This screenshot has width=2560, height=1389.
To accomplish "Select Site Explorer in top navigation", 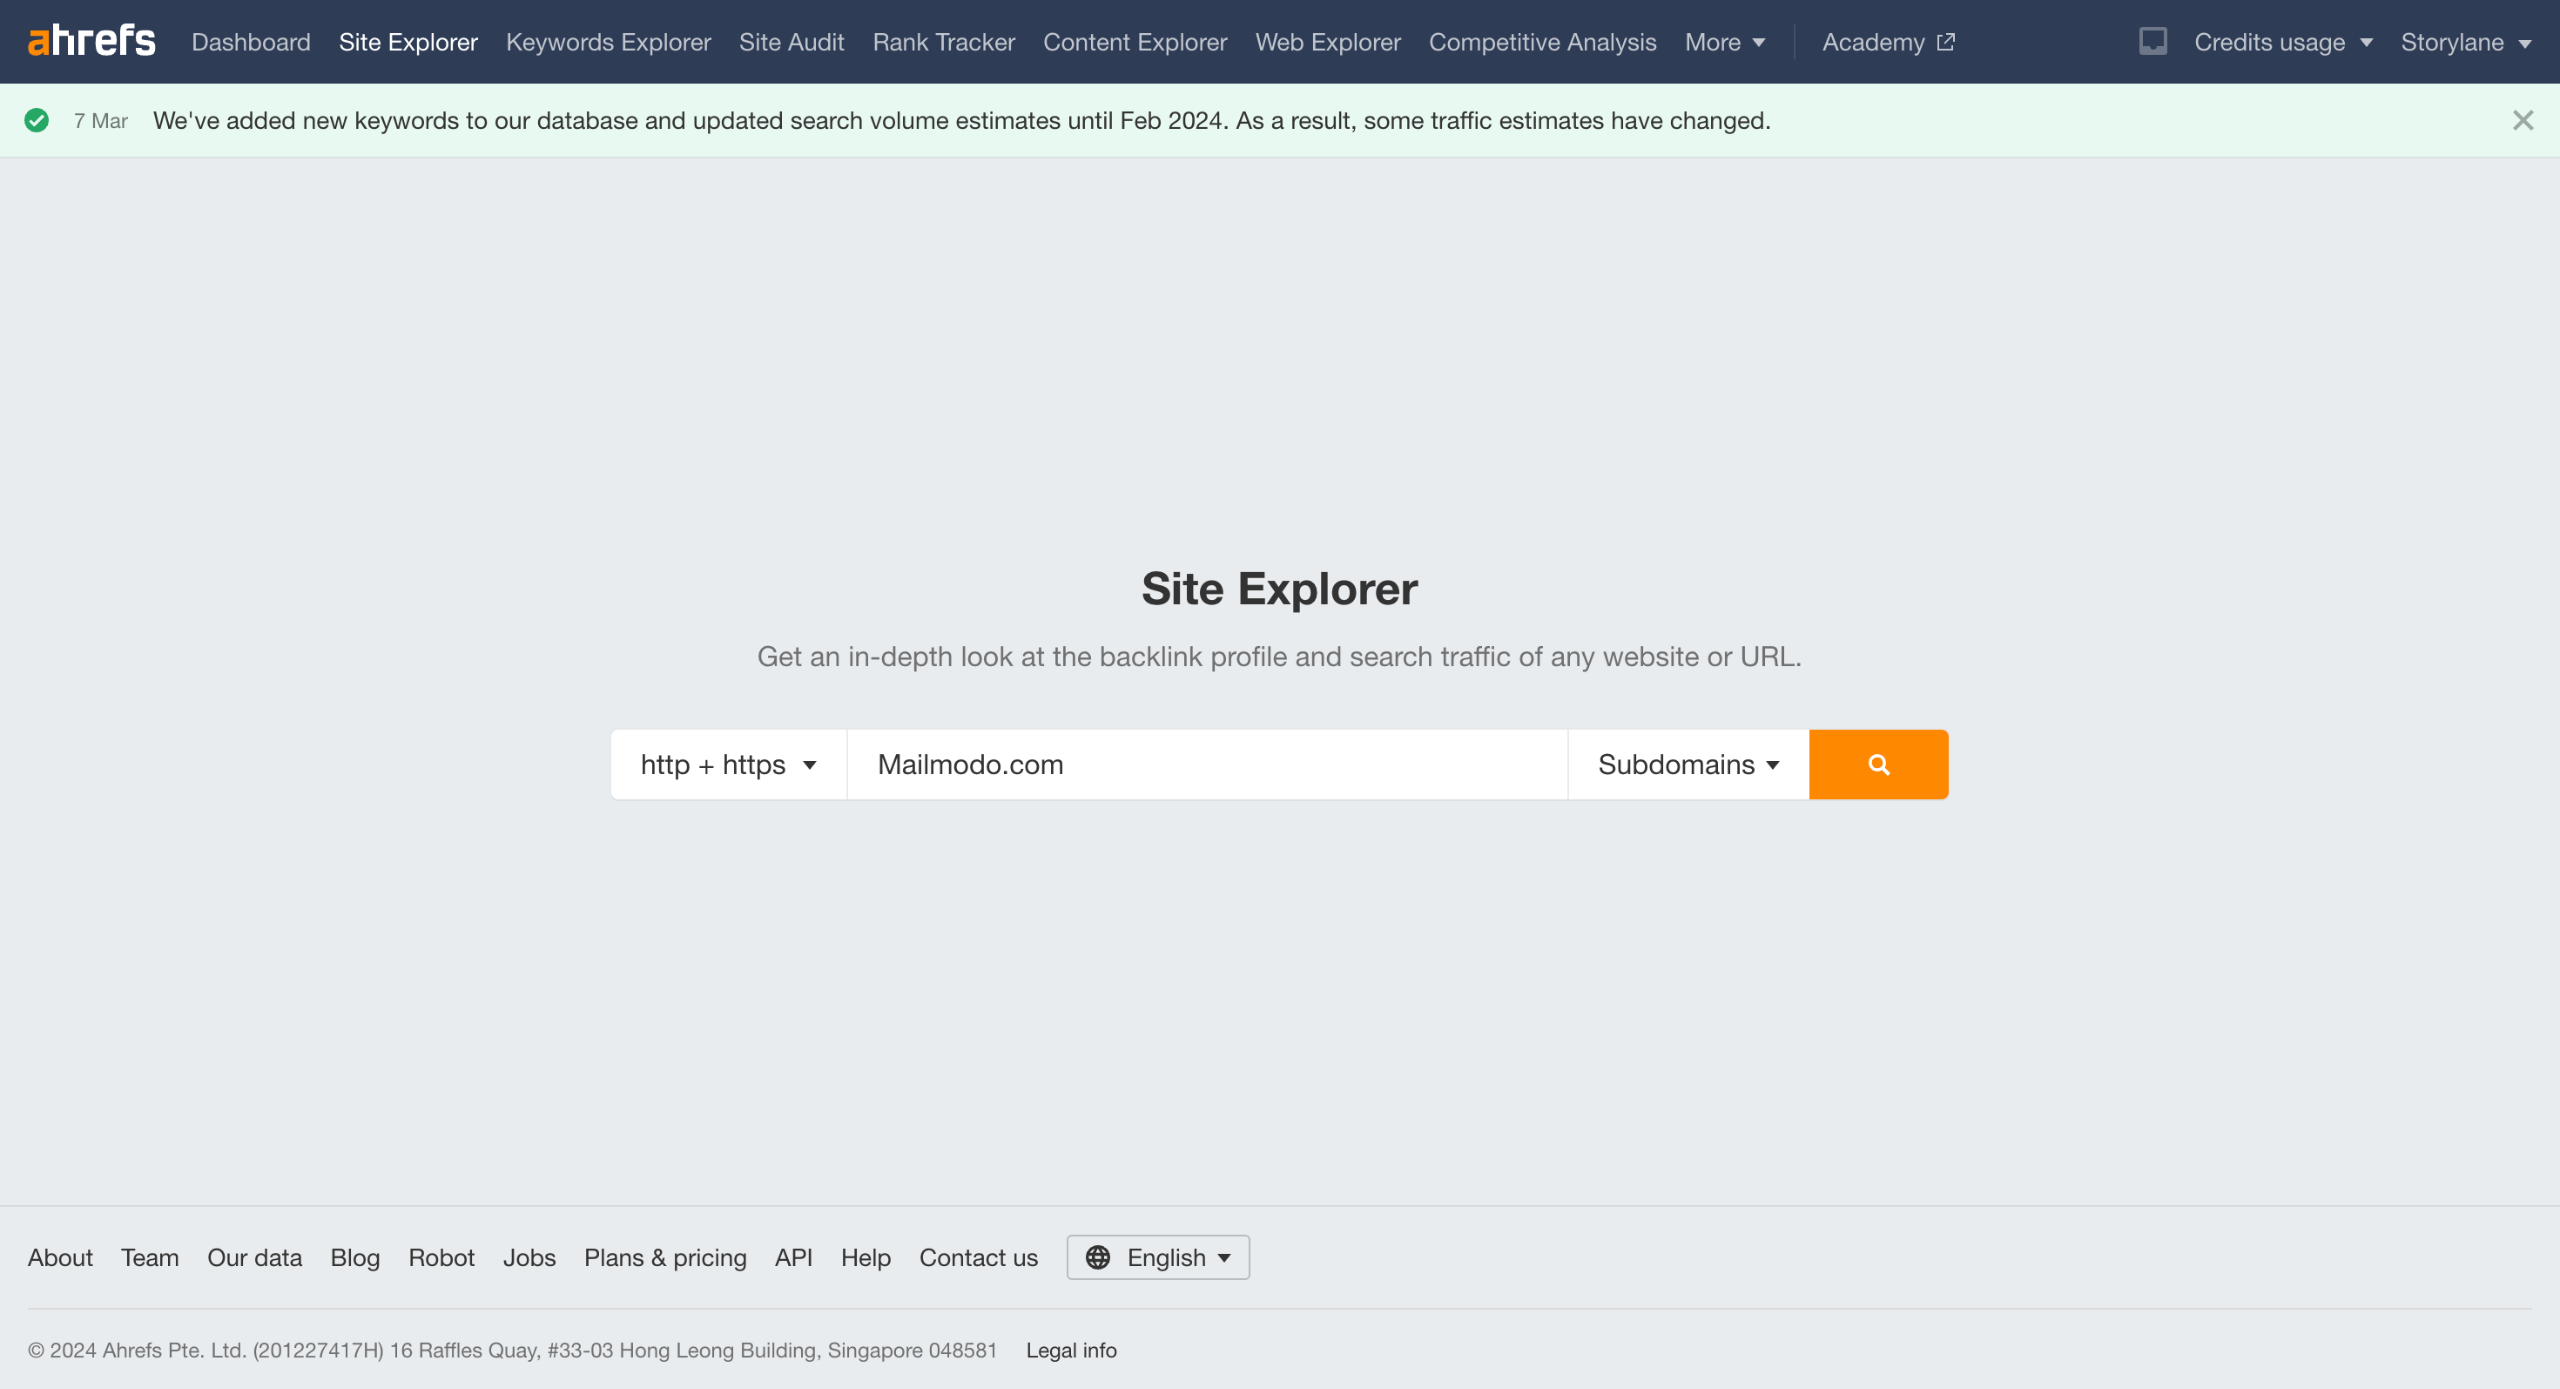I will click(408, 42).
